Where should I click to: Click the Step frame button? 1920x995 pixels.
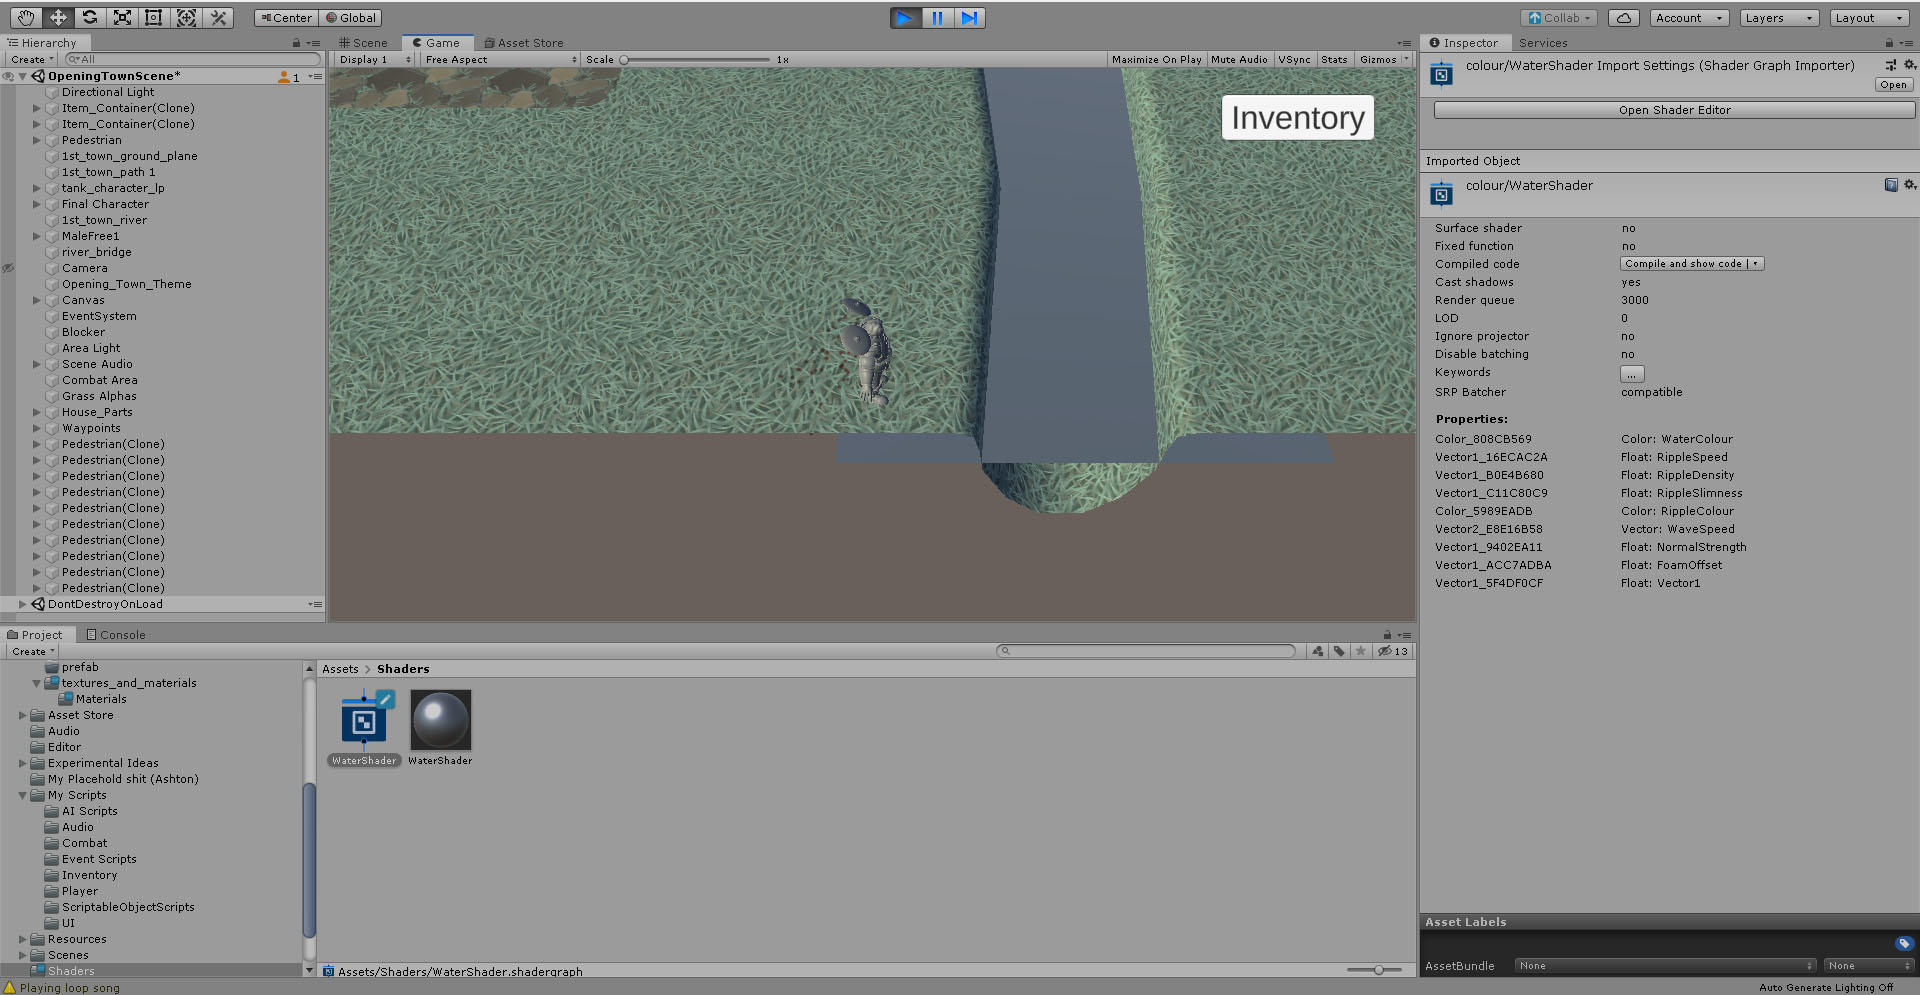(x=969, y=17)
